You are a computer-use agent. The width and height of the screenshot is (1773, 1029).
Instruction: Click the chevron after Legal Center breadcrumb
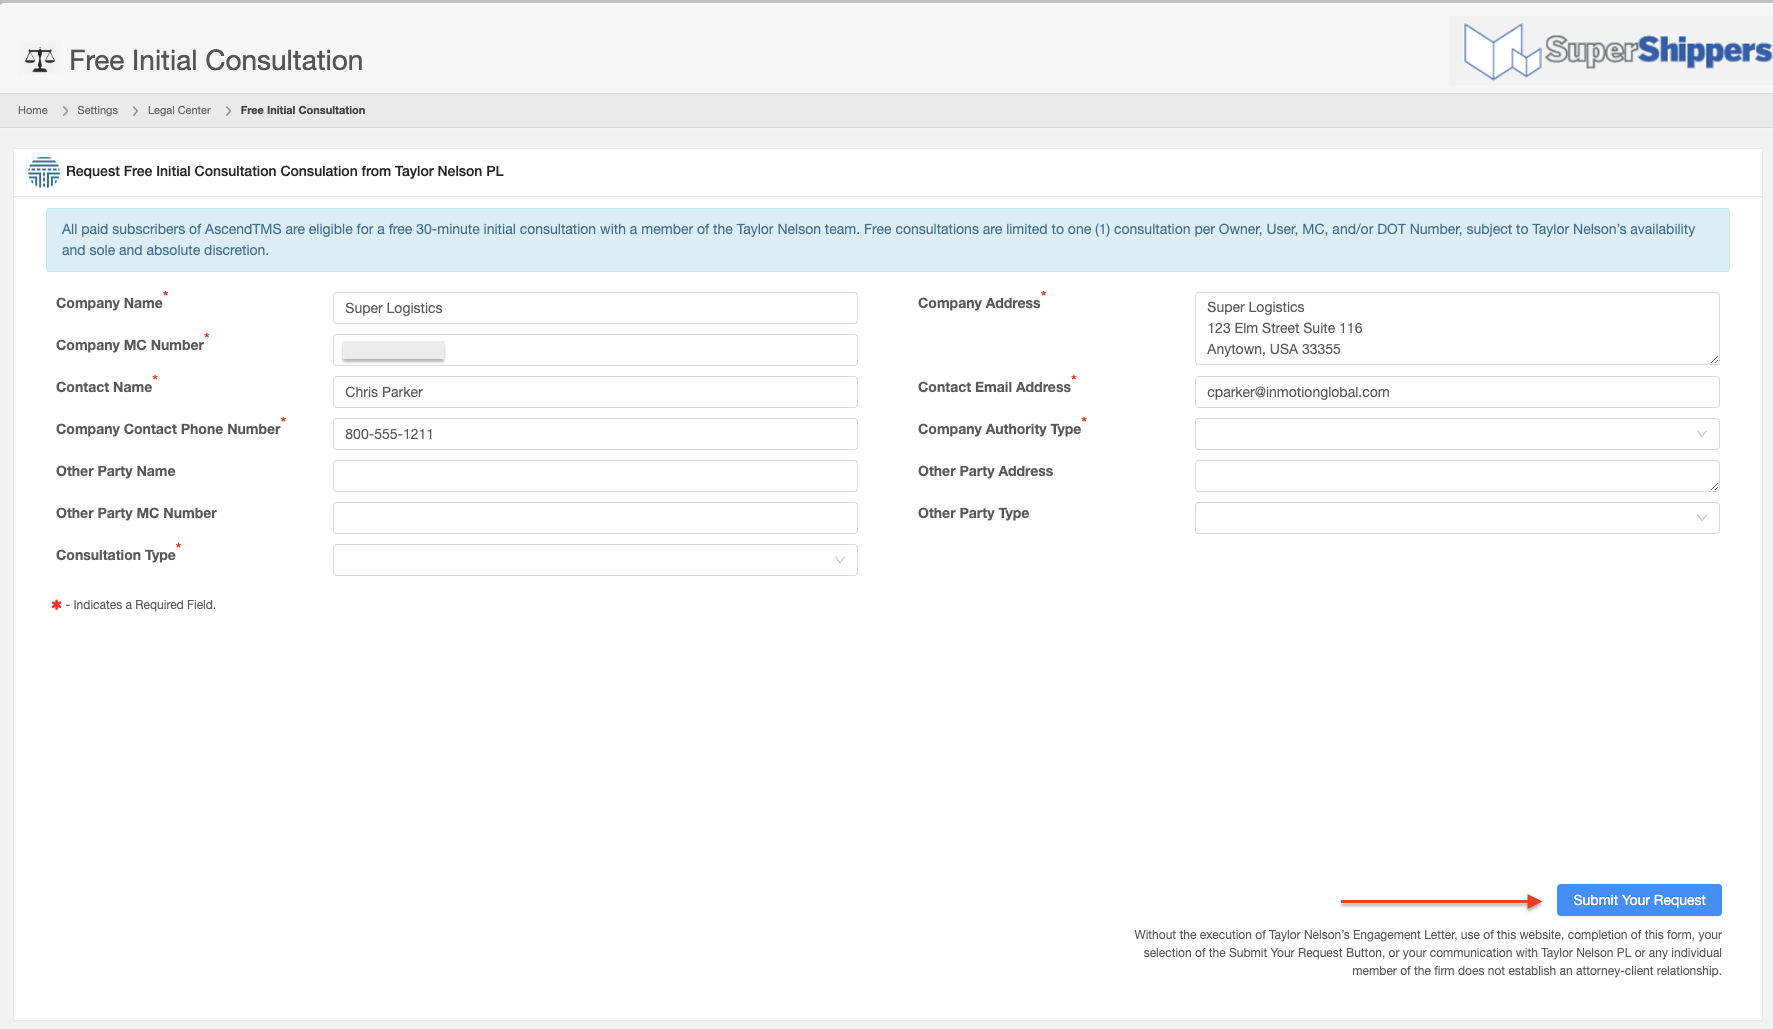coord(228,111)
